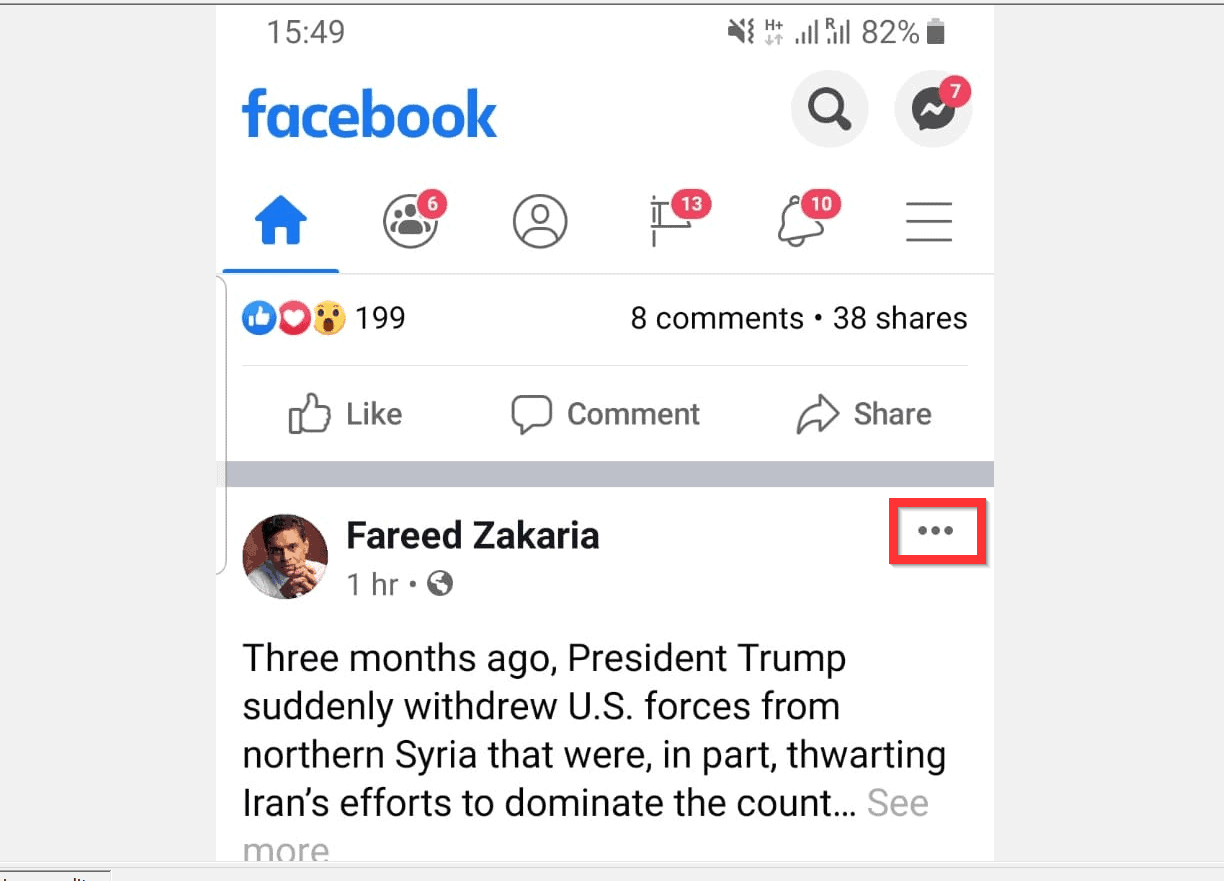Open the three-dot post options menu
Viewport: 1224px width, 881px height.
coord(936,531)
